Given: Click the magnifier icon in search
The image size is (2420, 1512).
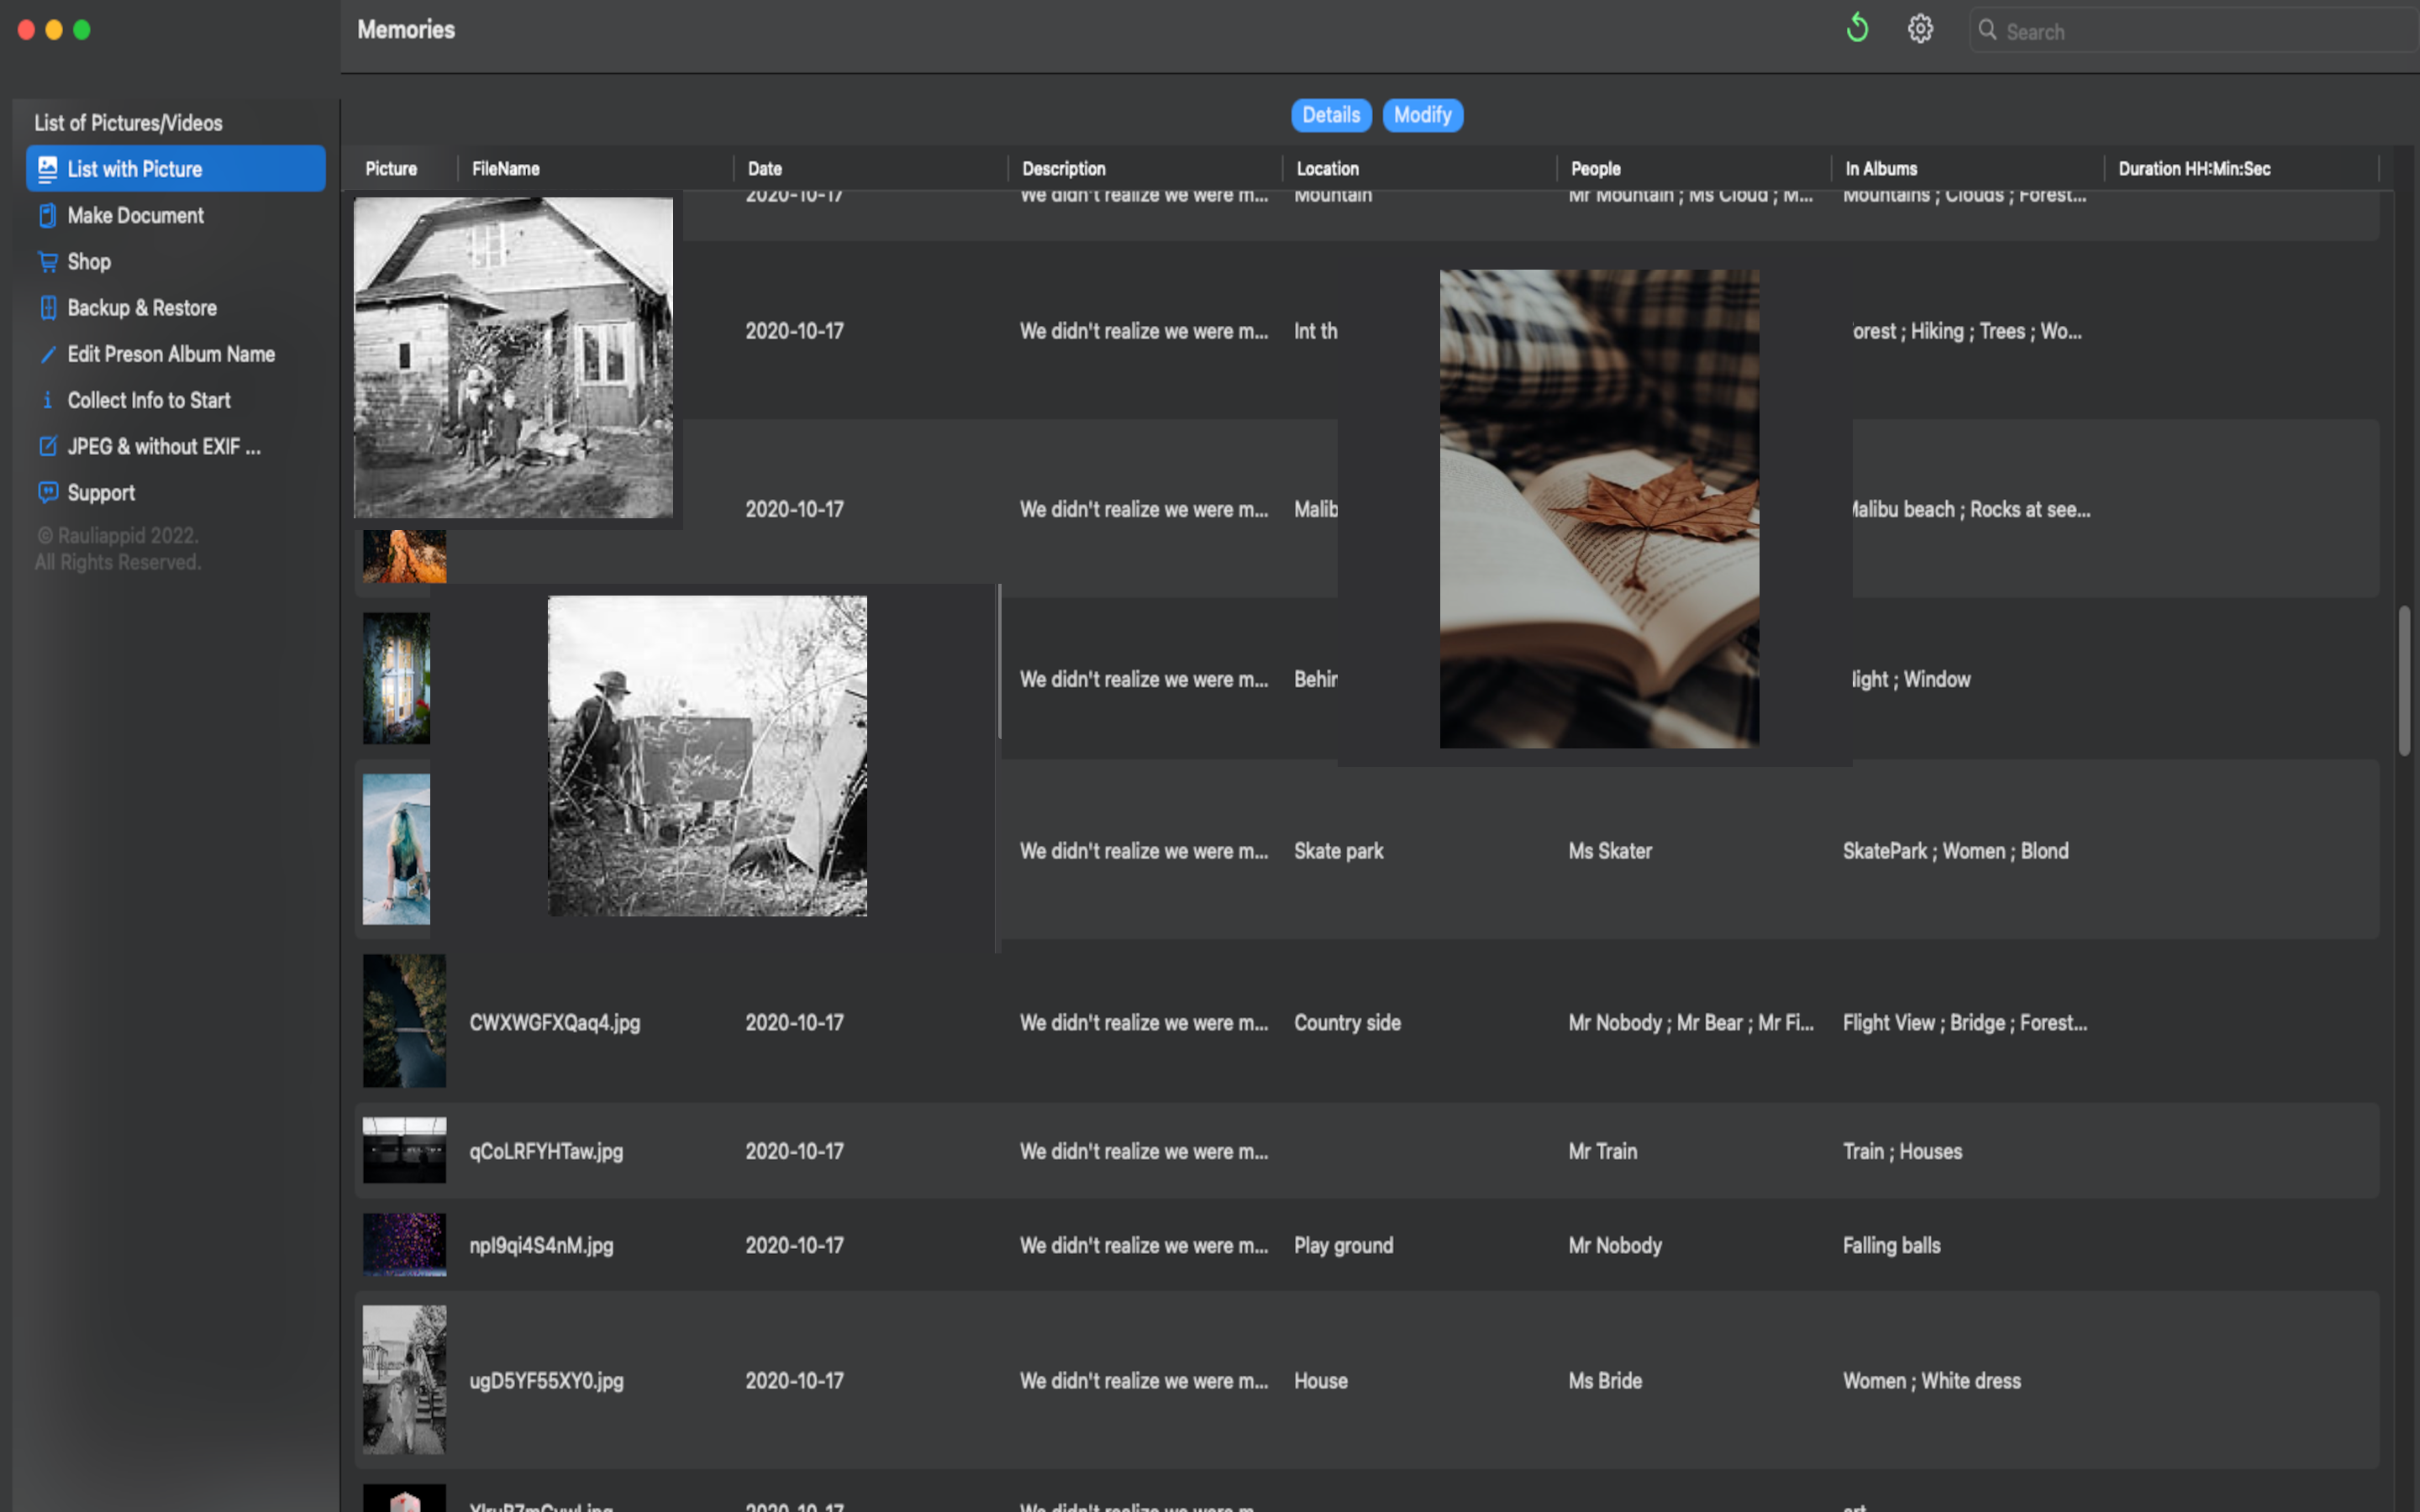Looking at the screenshot, I should tap(1988, 30).
